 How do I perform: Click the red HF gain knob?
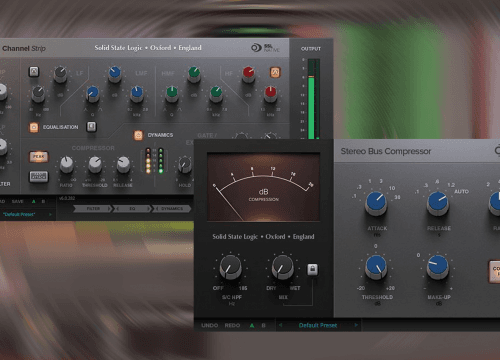249,74
